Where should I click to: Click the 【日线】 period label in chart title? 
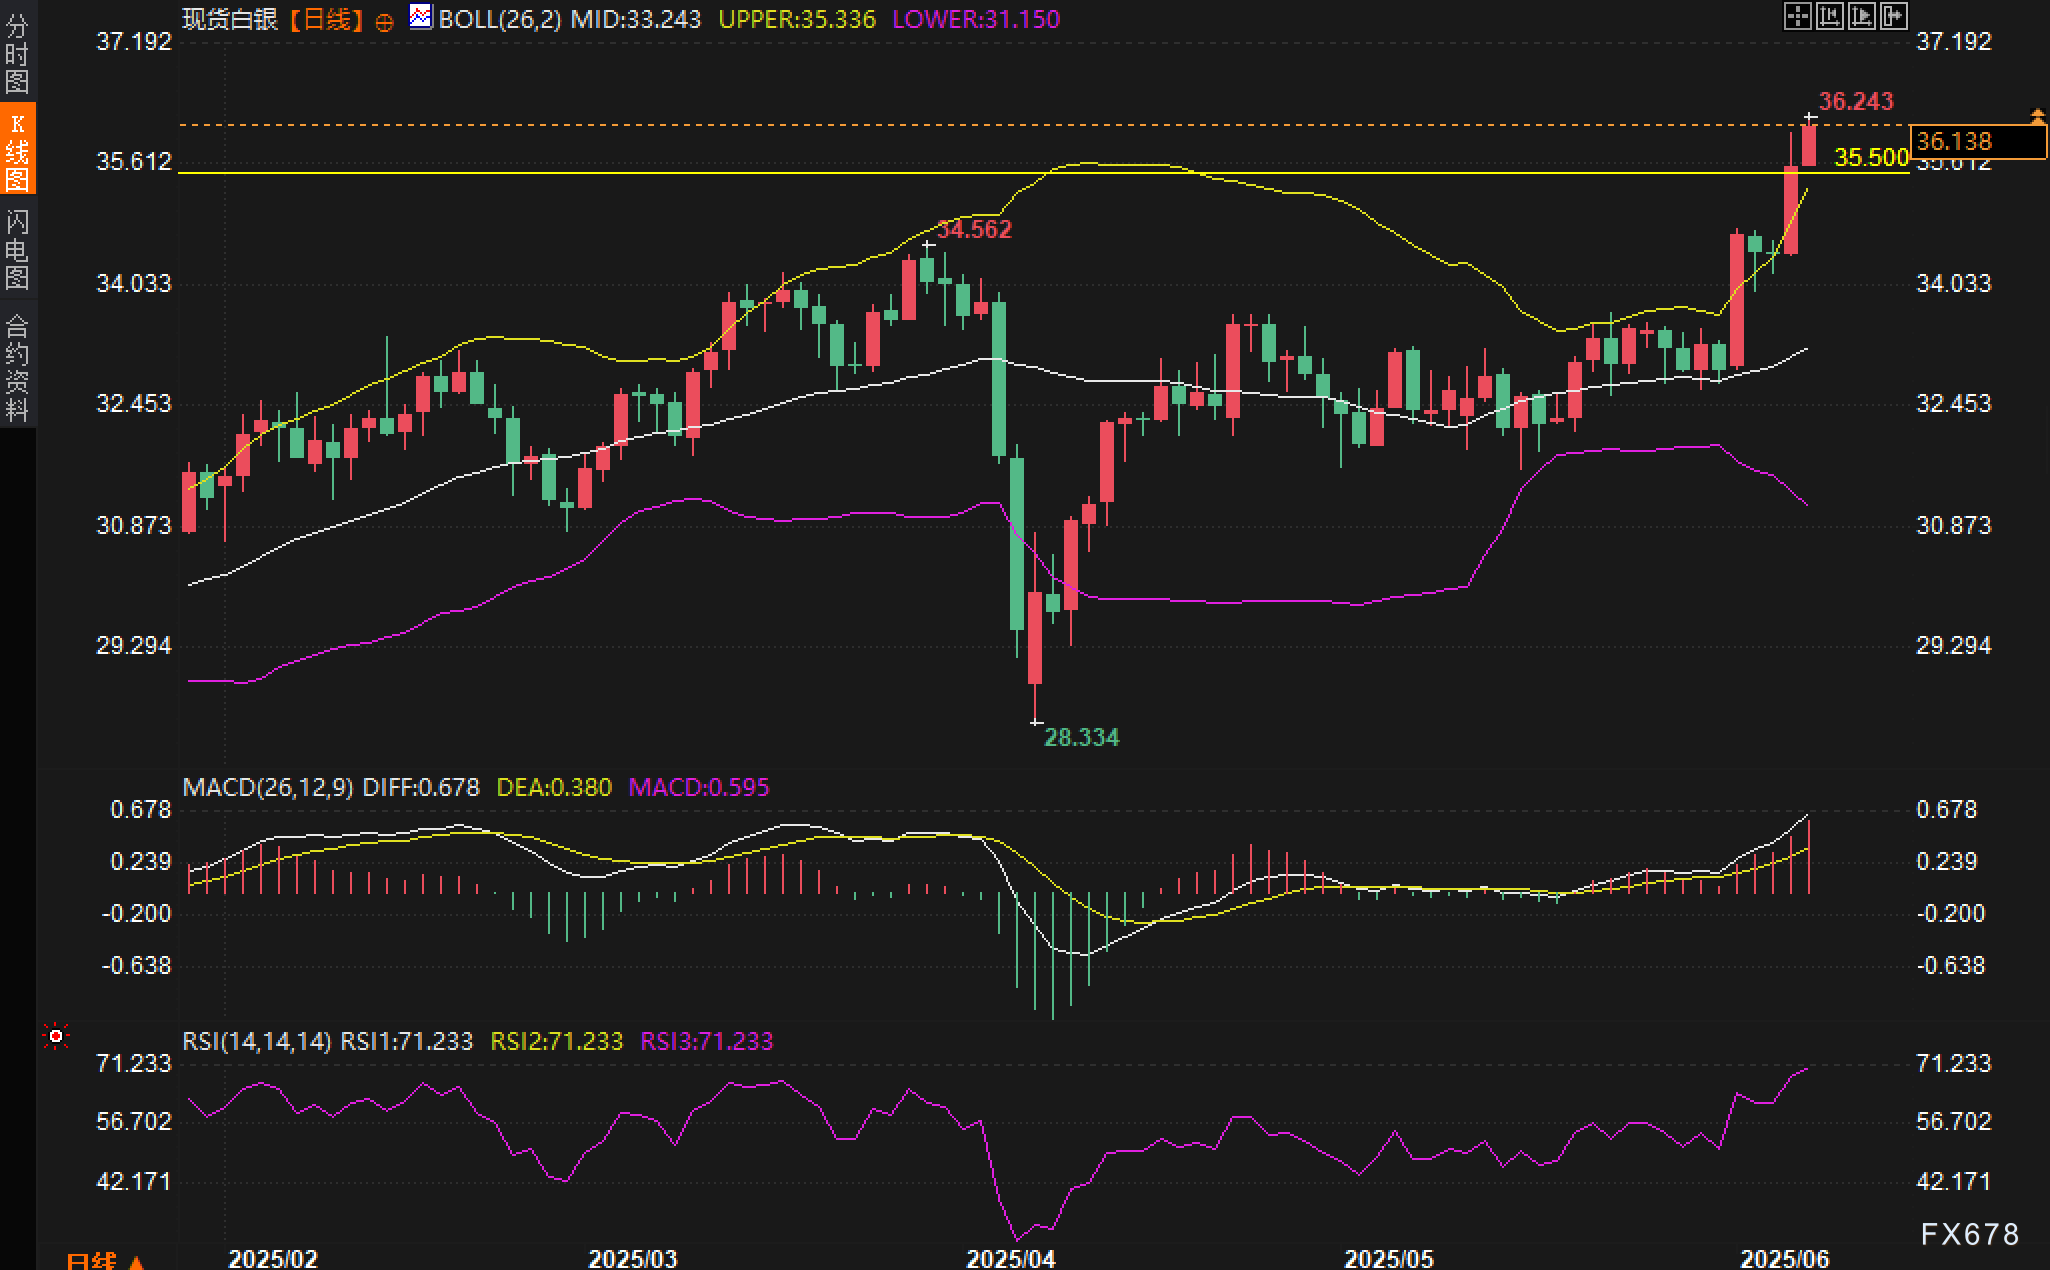[x=326, y=19]
